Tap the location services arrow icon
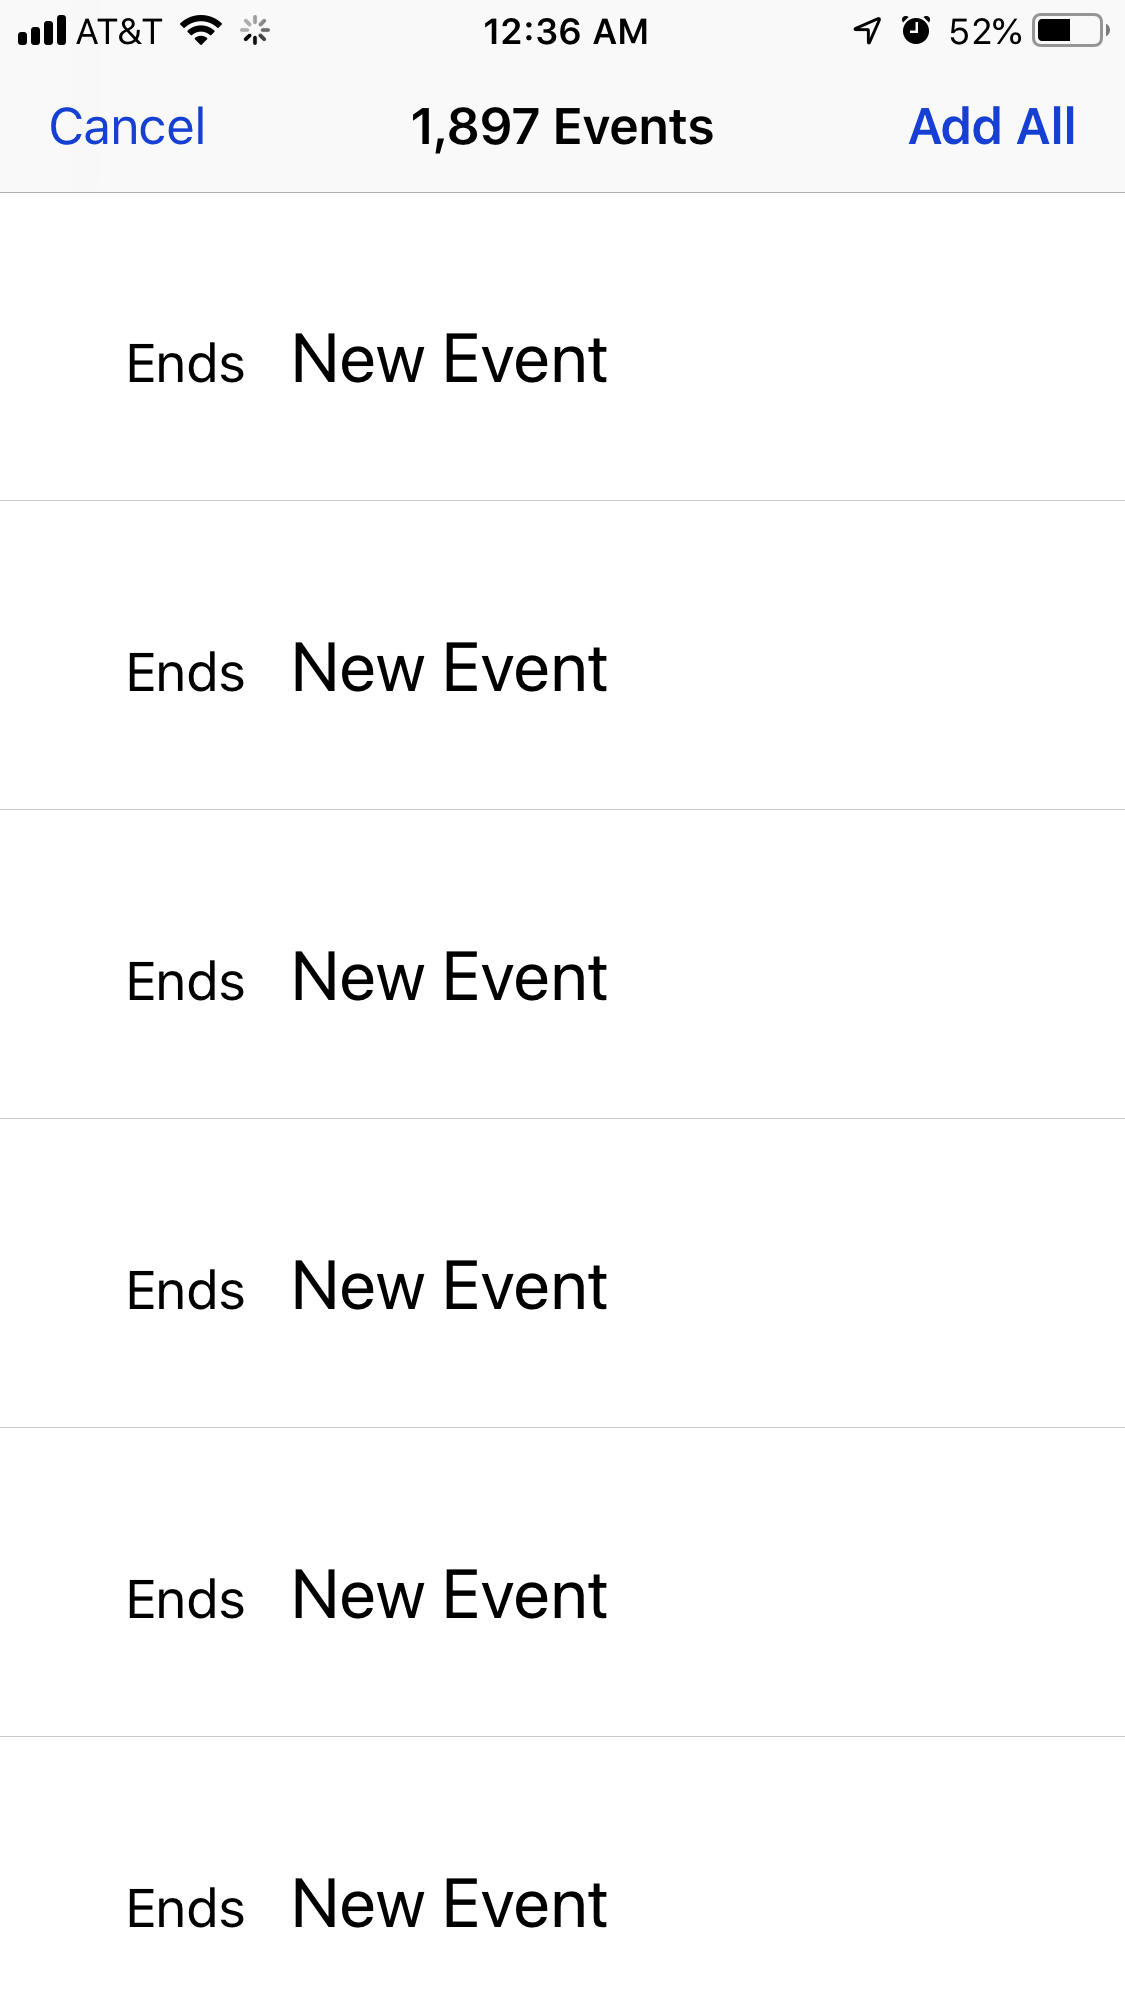 coord(867,31)
